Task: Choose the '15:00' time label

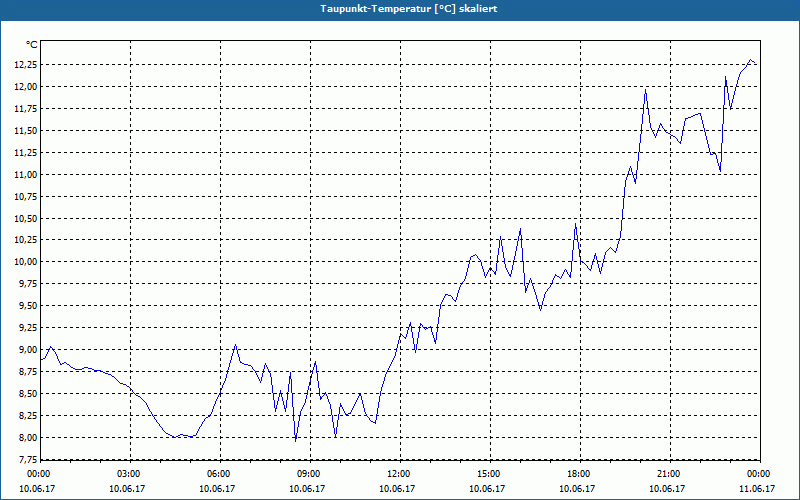Action: coord(490,474)
